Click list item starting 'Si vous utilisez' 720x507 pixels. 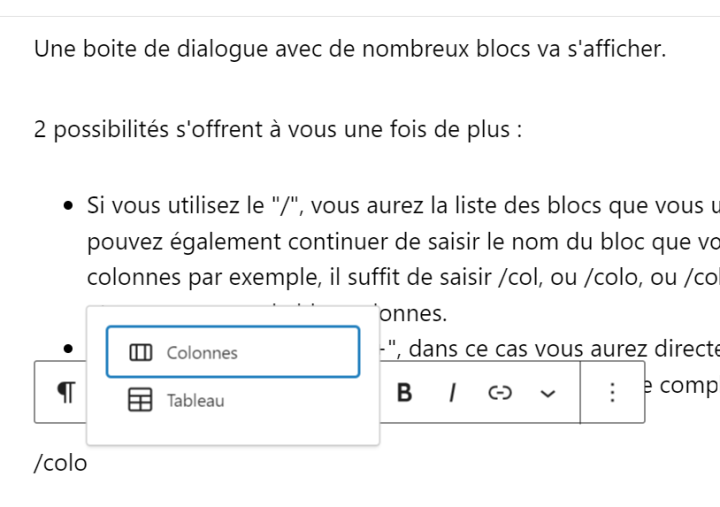pyautogui.click(x=403, y=205)
